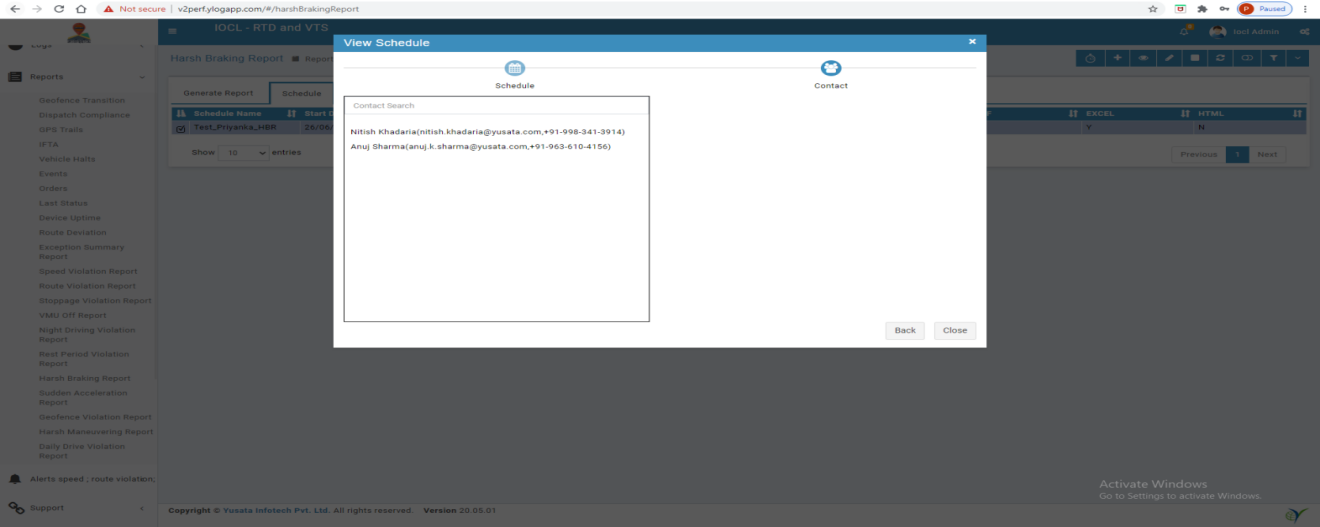Expand the toolbar chevron dropdown
This screenshot has height=527, width=1320.
click(1298, 58)
